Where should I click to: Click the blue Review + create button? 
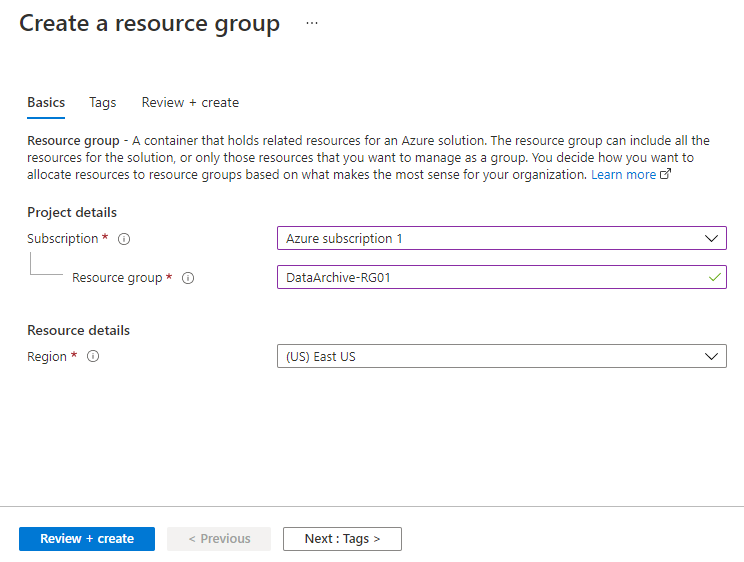[87, 539]
